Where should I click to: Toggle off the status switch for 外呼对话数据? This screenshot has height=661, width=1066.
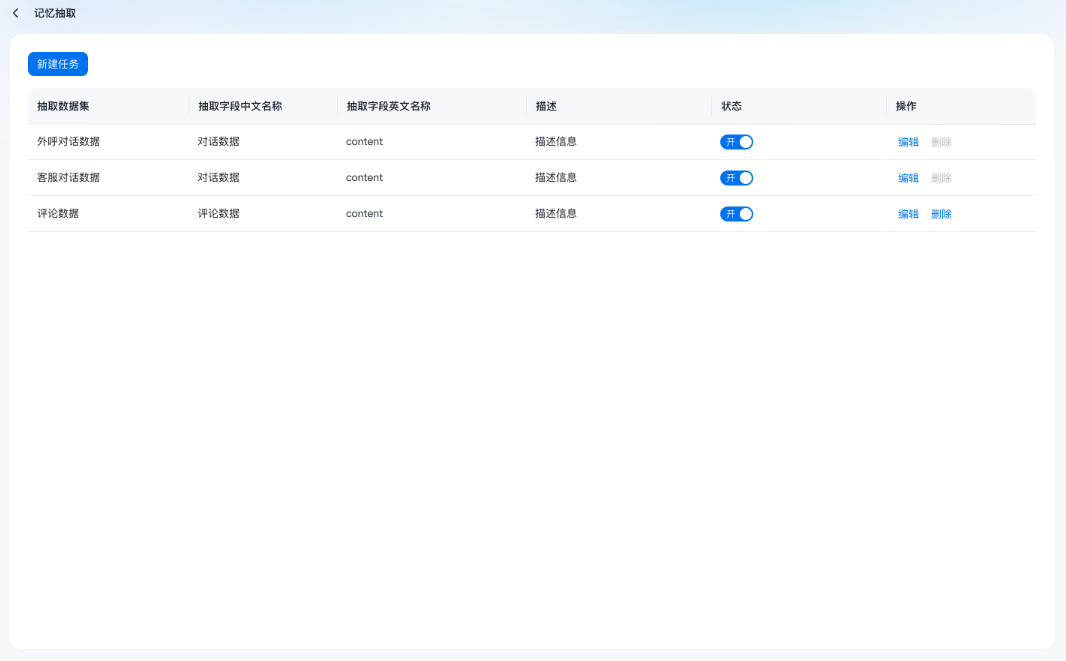coord(737,141)
